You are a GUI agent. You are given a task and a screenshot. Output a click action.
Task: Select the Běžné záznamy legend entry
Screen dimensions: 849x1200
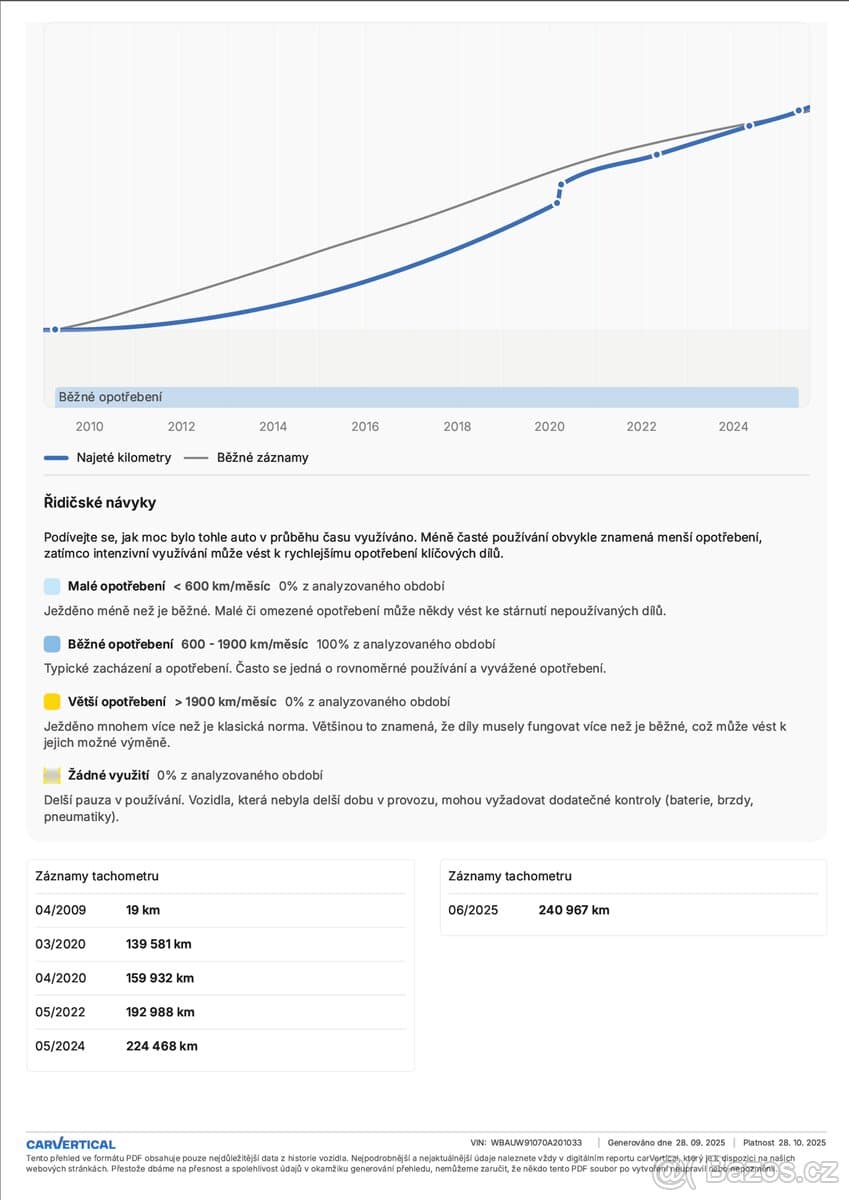246,458
